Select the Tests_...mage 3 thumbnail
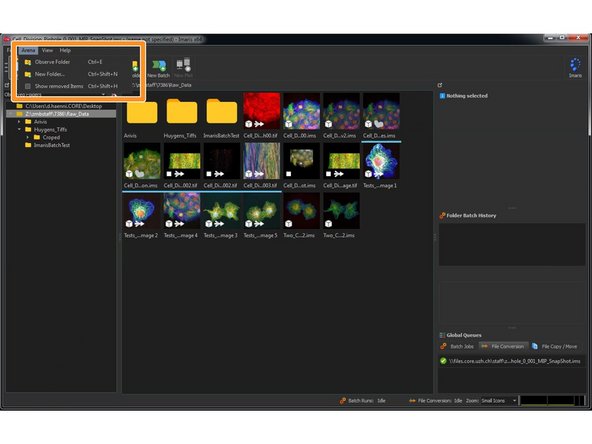592x444 pixels. [222, 211]
